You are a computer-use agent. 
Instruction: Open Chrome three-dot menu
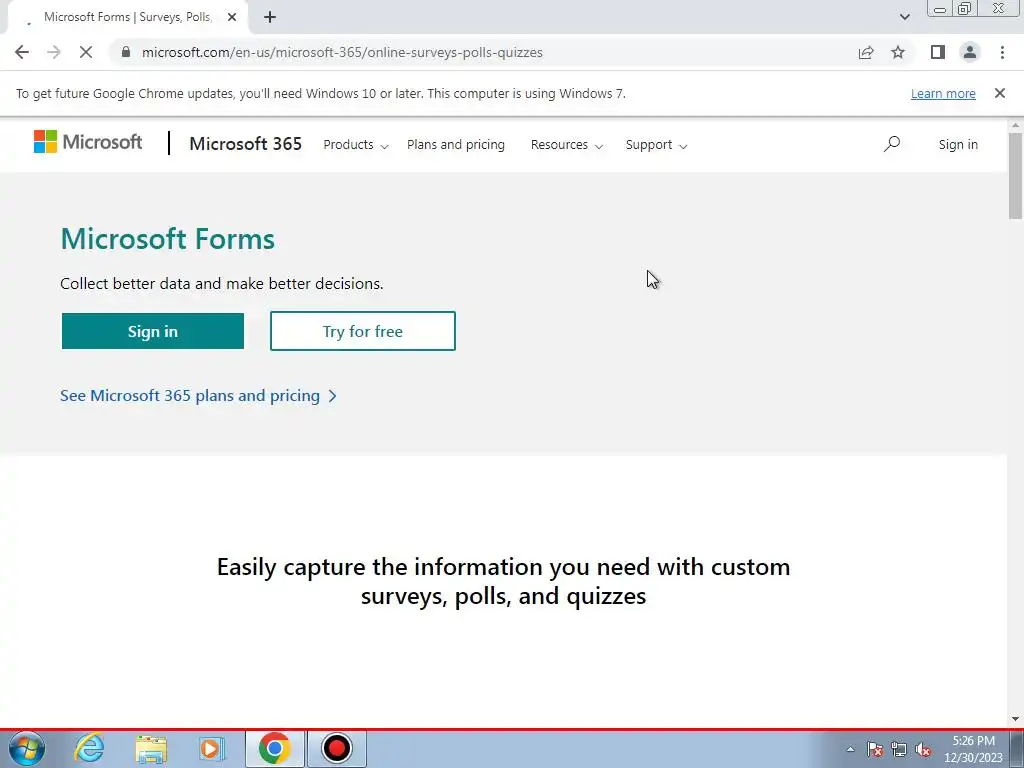tap(1002, 52)
